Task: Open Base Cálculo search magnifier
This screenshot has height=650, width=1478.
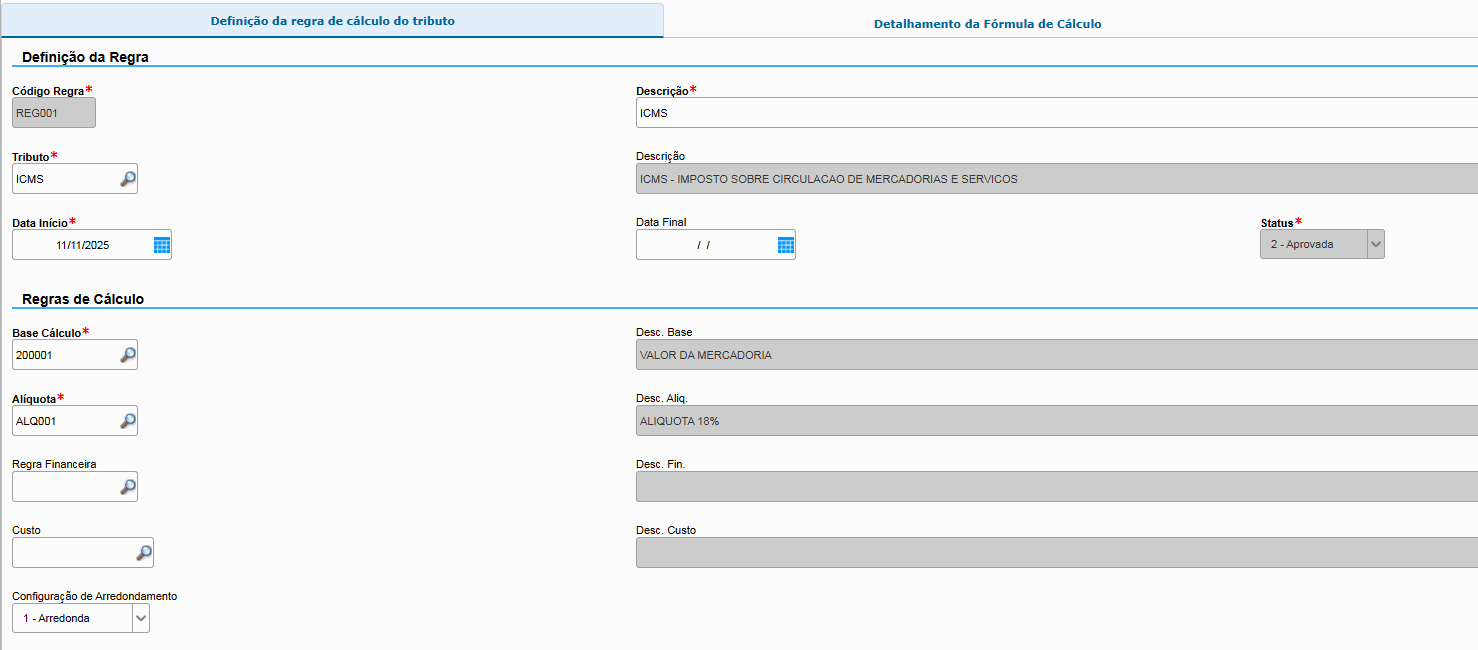Action: [128, 355]
